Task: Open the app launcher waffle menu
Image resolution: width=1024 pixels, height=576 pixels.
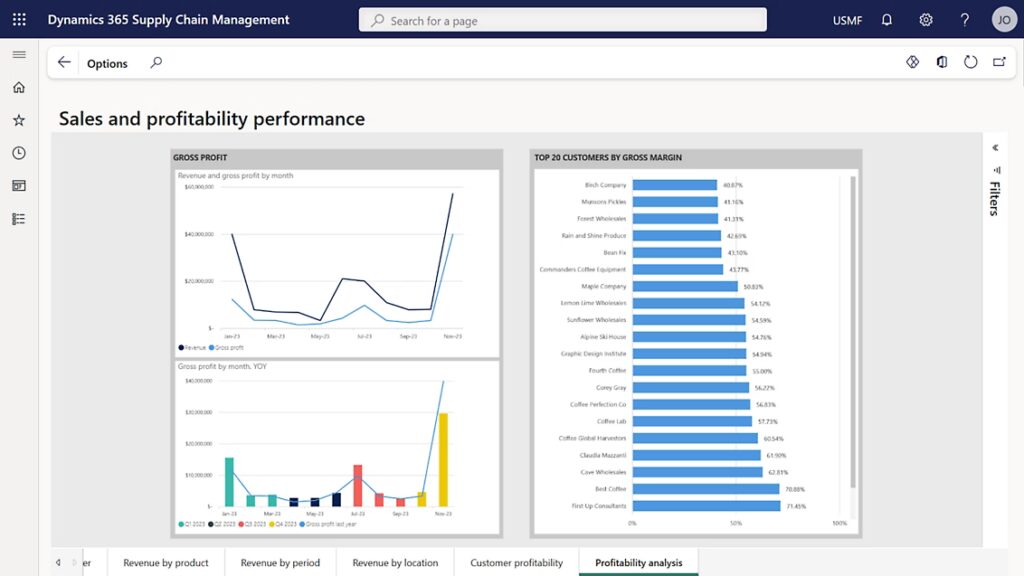Action: (x=19, y=20)
